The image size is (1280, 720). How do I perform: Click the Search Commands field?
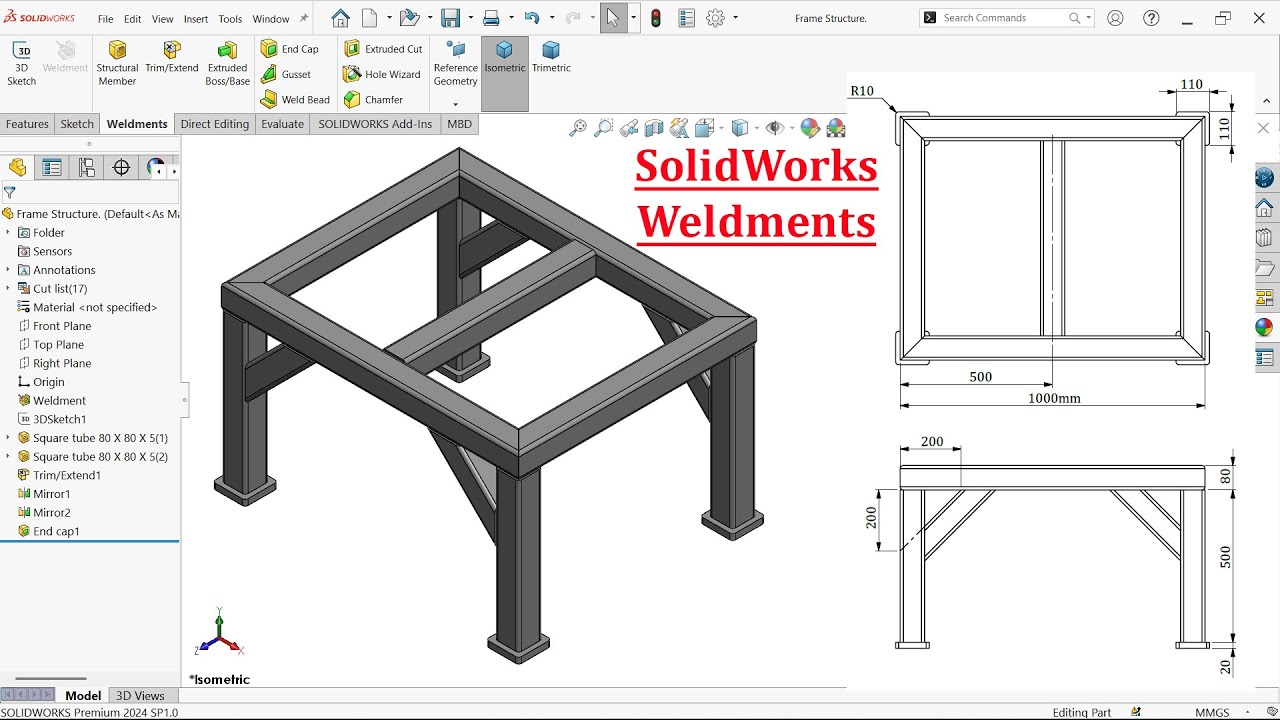pyautogui.click(x=1006, y=18)
